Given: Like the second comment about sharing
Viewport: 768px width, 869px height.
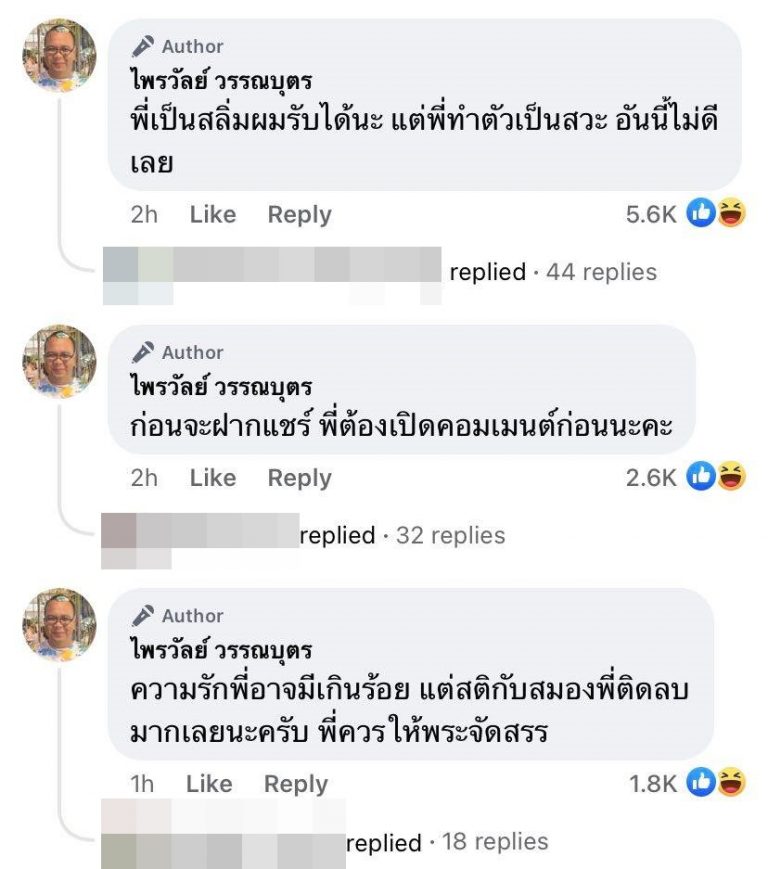Looking at the screenshot, I should 213,478.
